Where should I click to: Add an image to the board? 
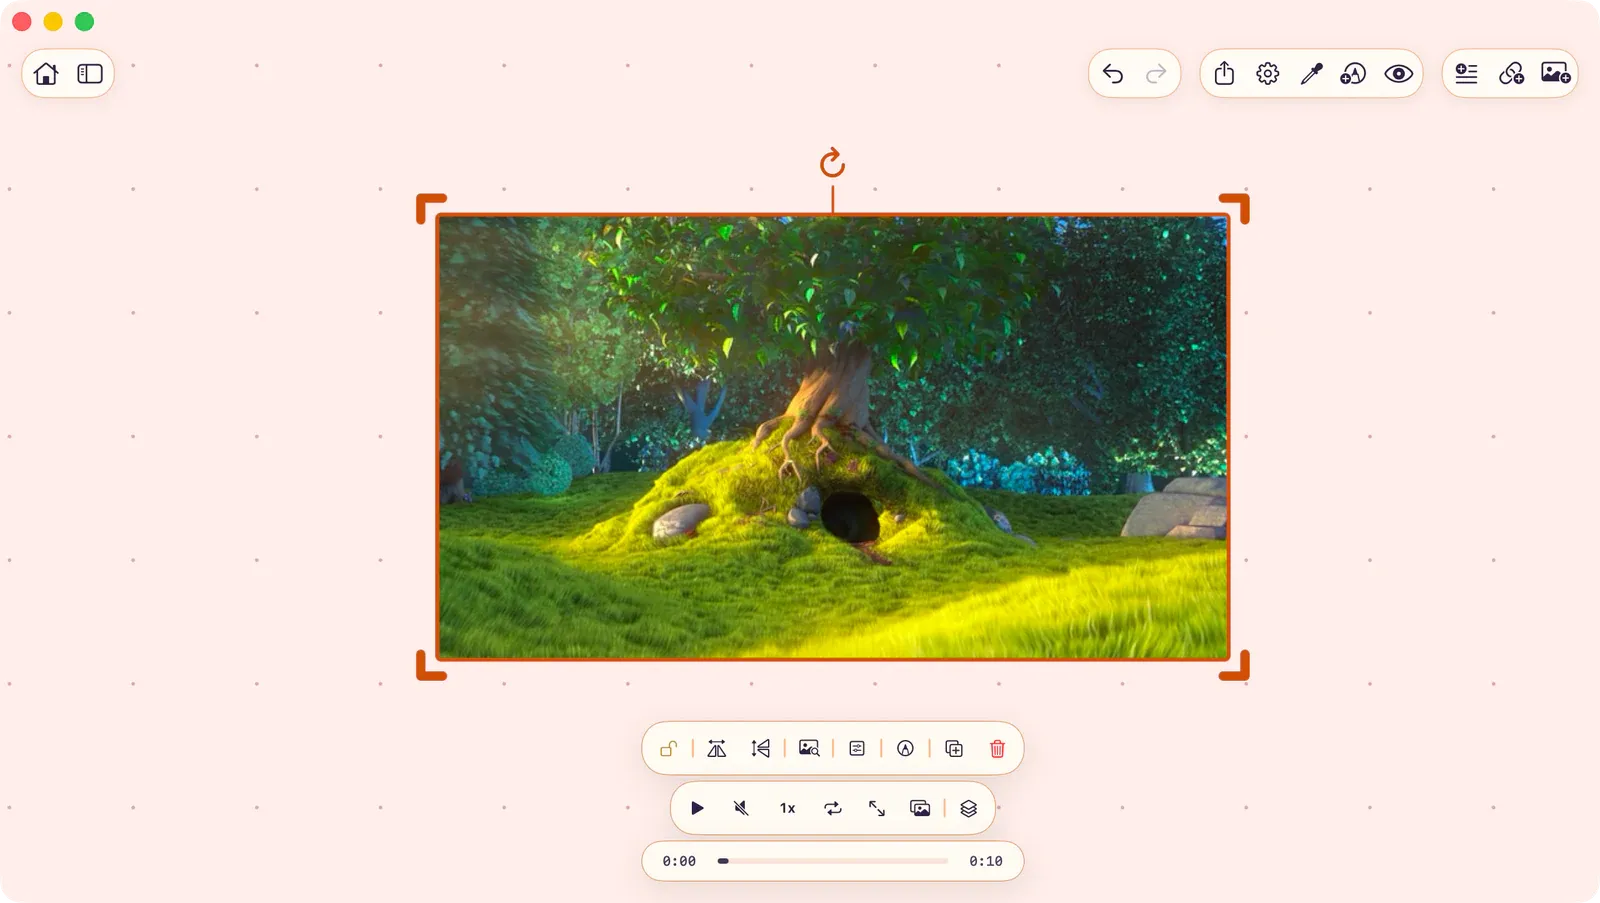pos(1556,73)
